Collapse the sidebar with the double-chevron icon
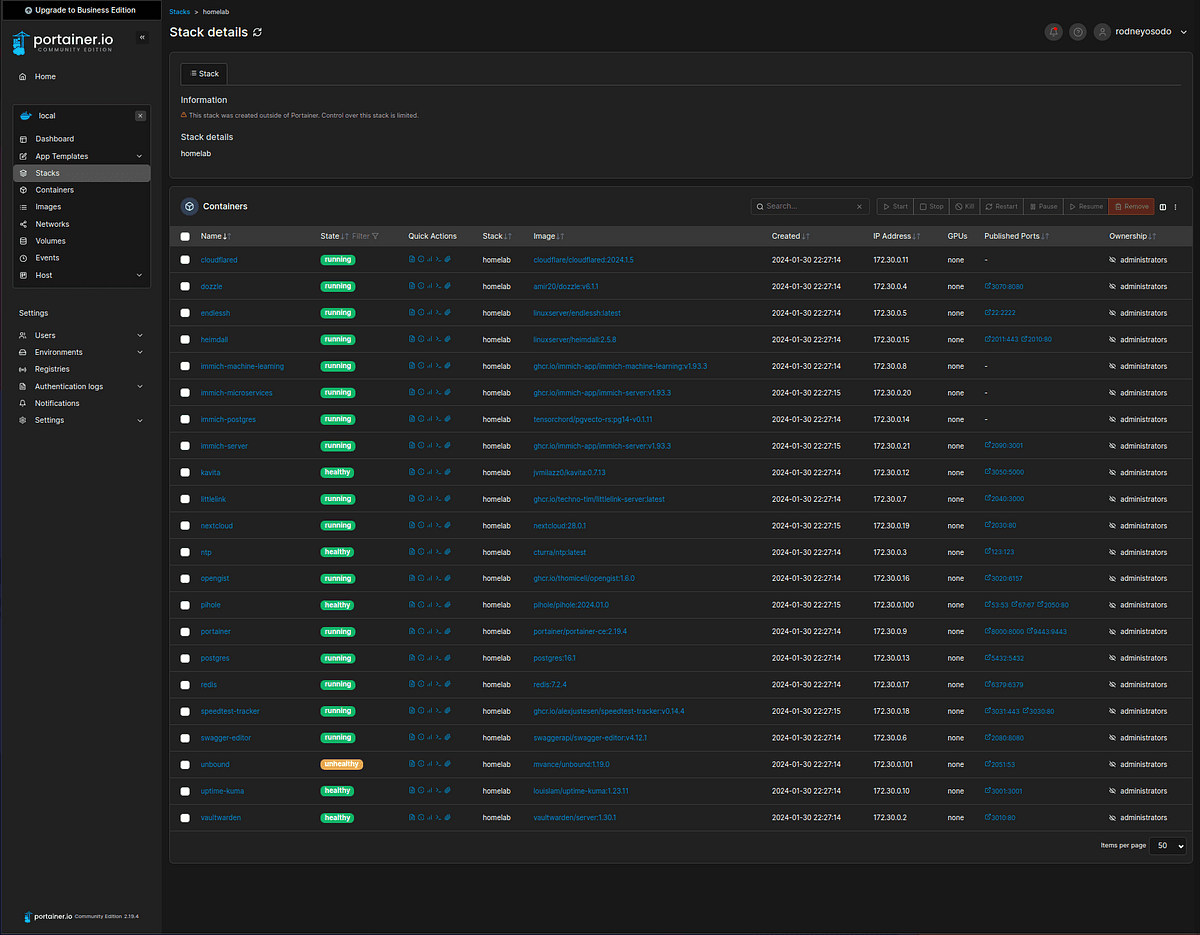1200x935 pixels. click(142, 37)
